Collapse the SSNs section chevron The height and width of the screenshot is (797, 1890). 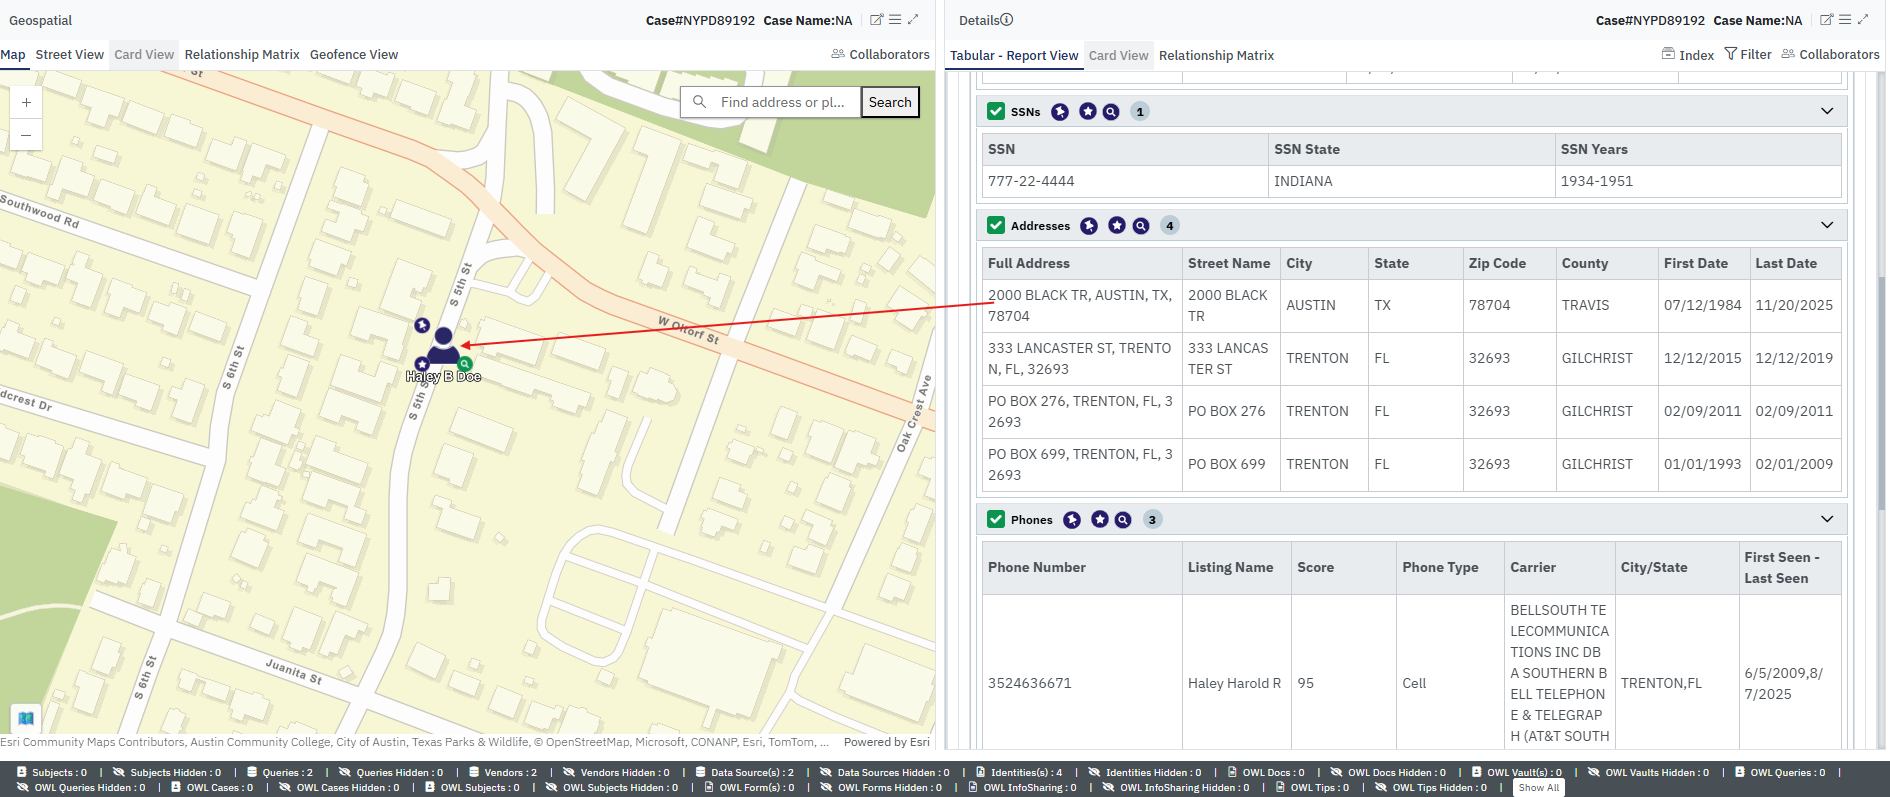pos(1827,112)
